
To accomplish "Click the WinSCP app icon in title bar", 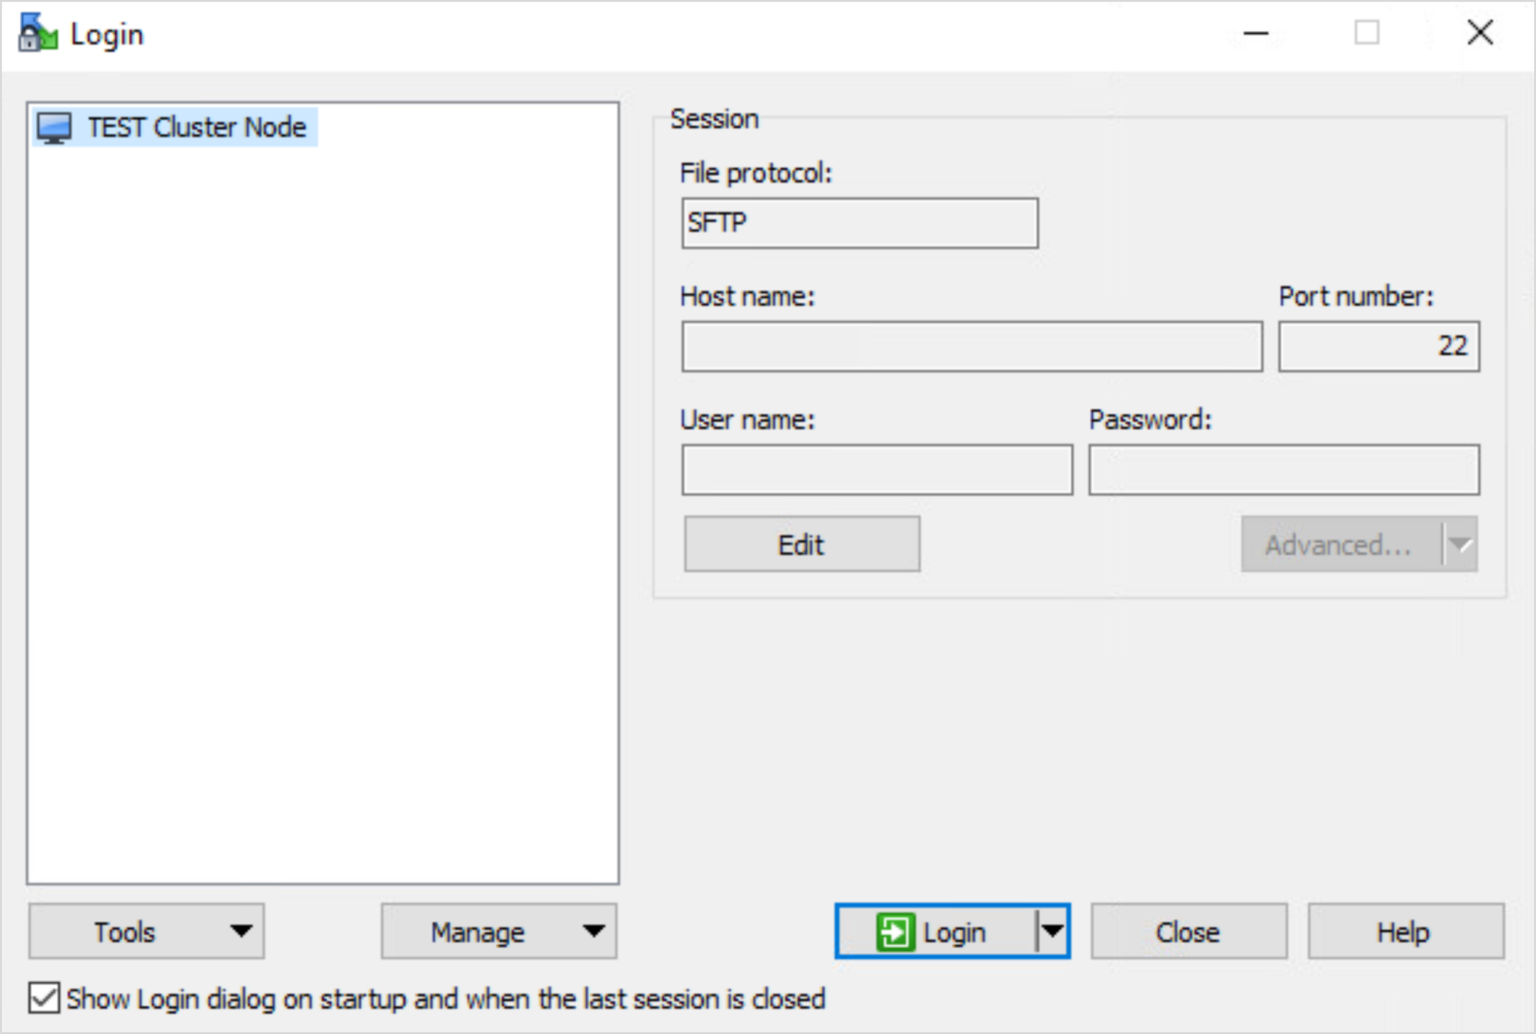I will click(38, 33).
